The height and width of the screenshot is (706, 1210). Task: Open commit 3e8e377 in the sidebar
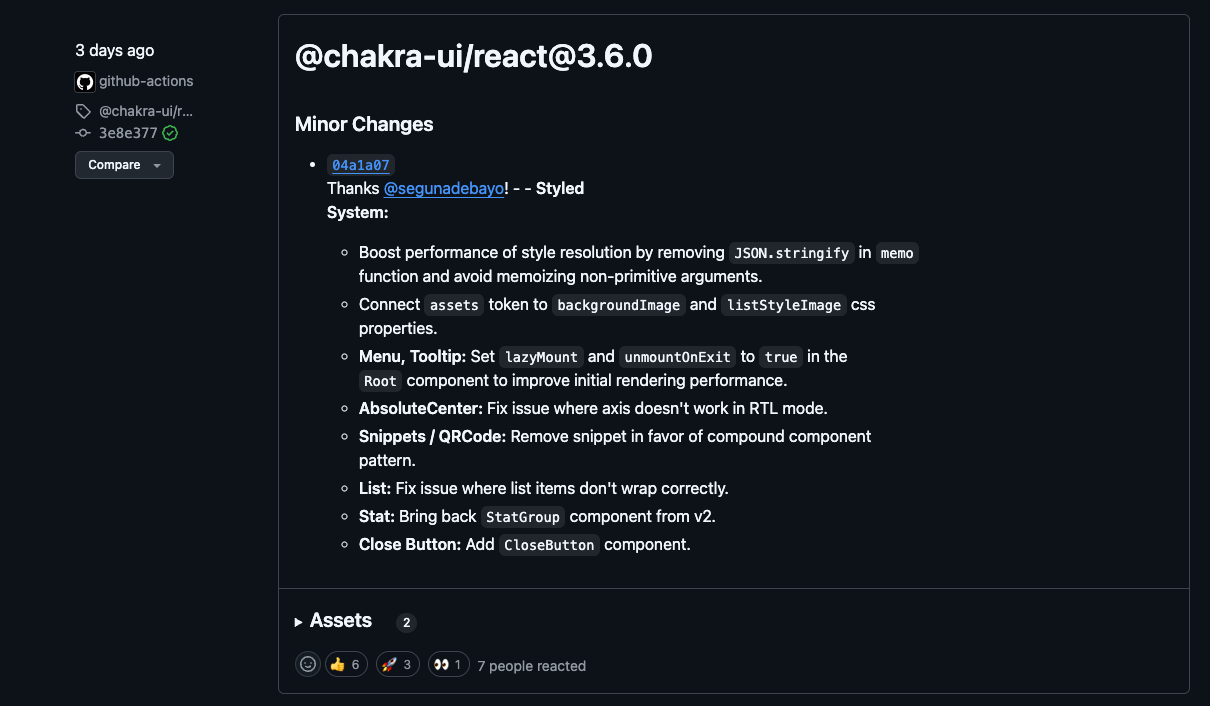tap(128, 133)
